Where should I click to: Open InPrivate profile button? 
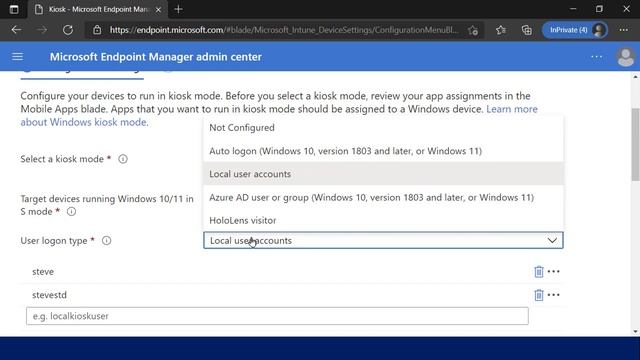(x=575, y=30)
